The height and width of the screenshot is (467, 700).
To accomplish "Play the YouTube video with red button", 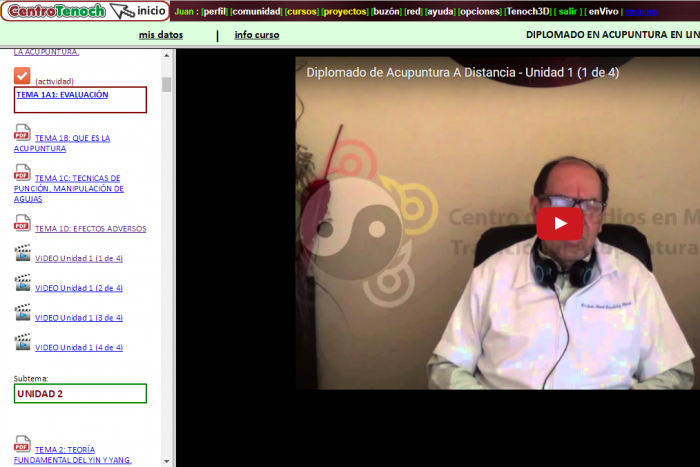I will (x=559, y=222).
